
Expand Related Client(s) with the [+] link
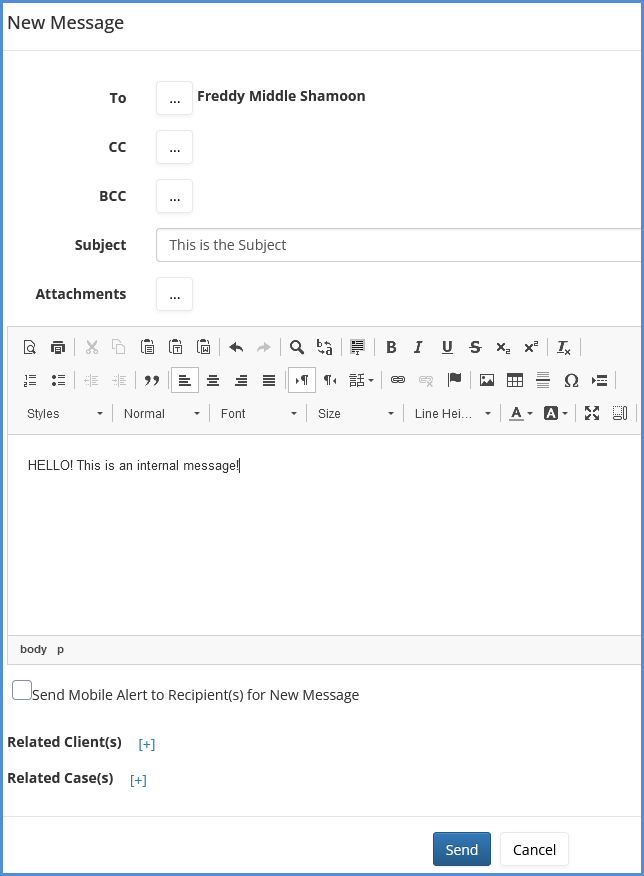147,744
